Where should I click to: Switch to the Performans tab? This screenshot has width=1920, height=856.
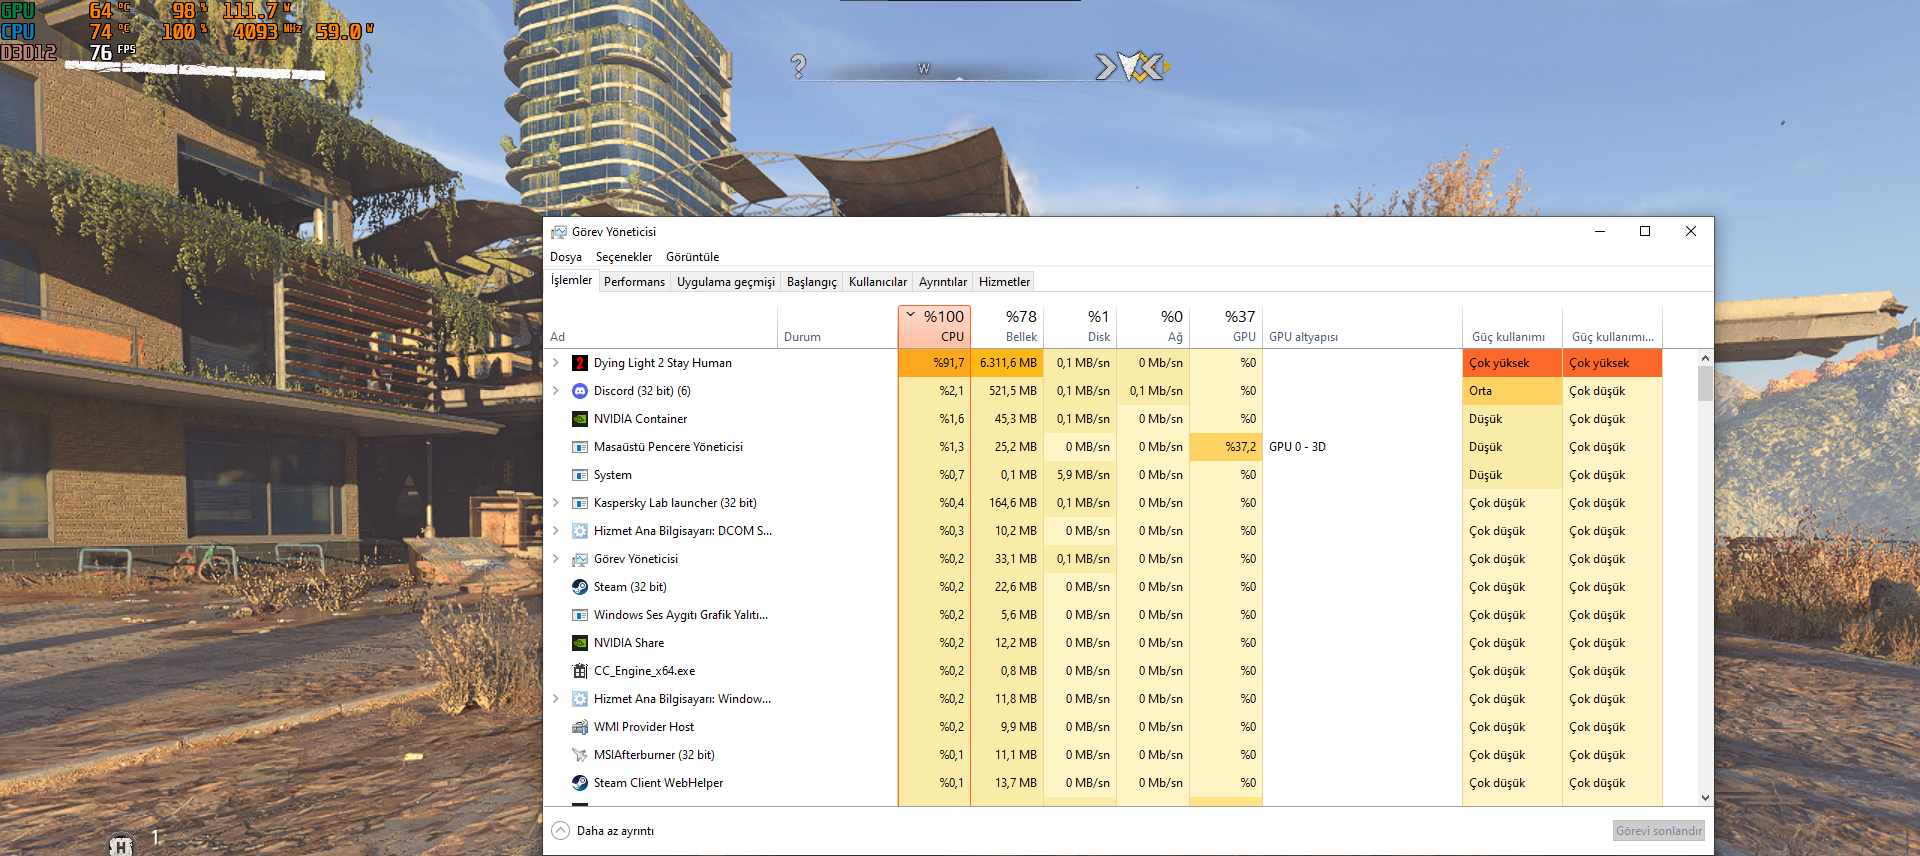point(634,282)
